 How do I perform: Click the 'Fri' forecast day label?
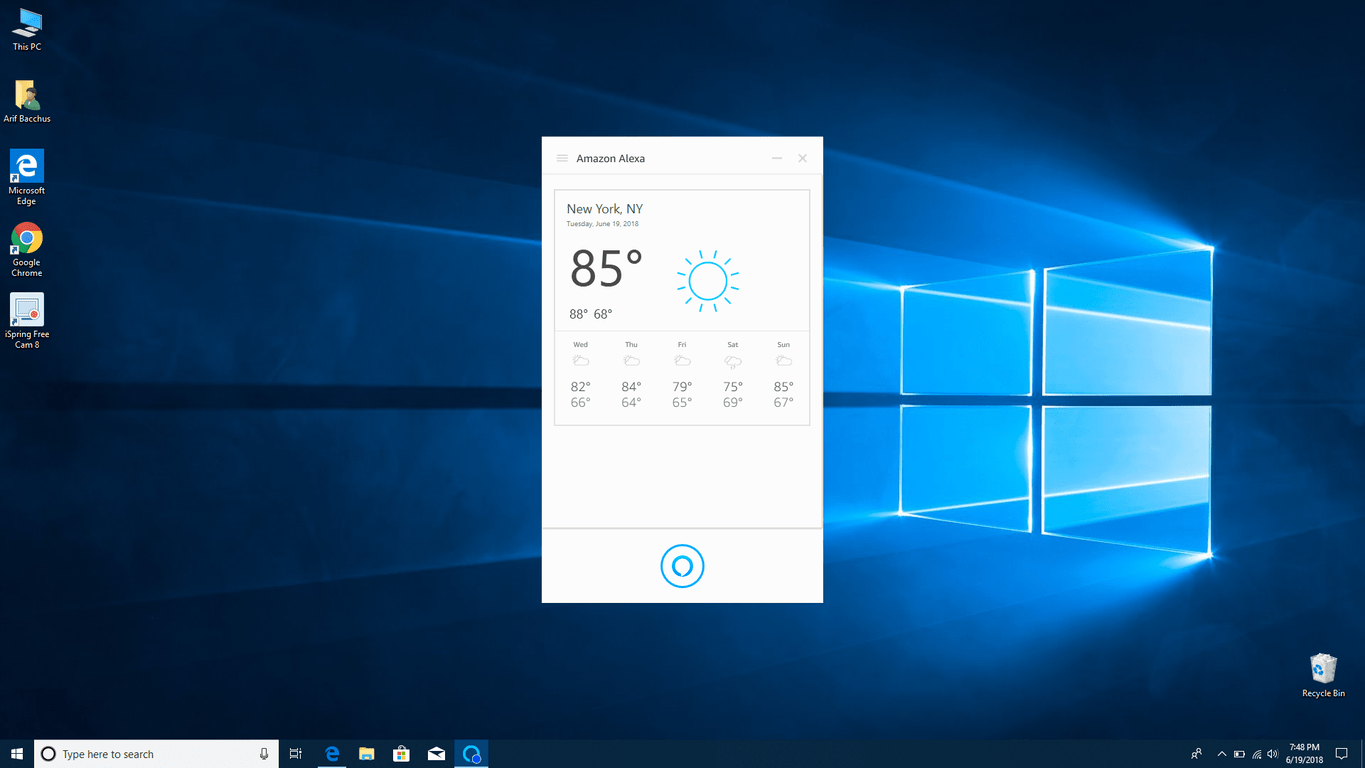[x=682, y=345]
